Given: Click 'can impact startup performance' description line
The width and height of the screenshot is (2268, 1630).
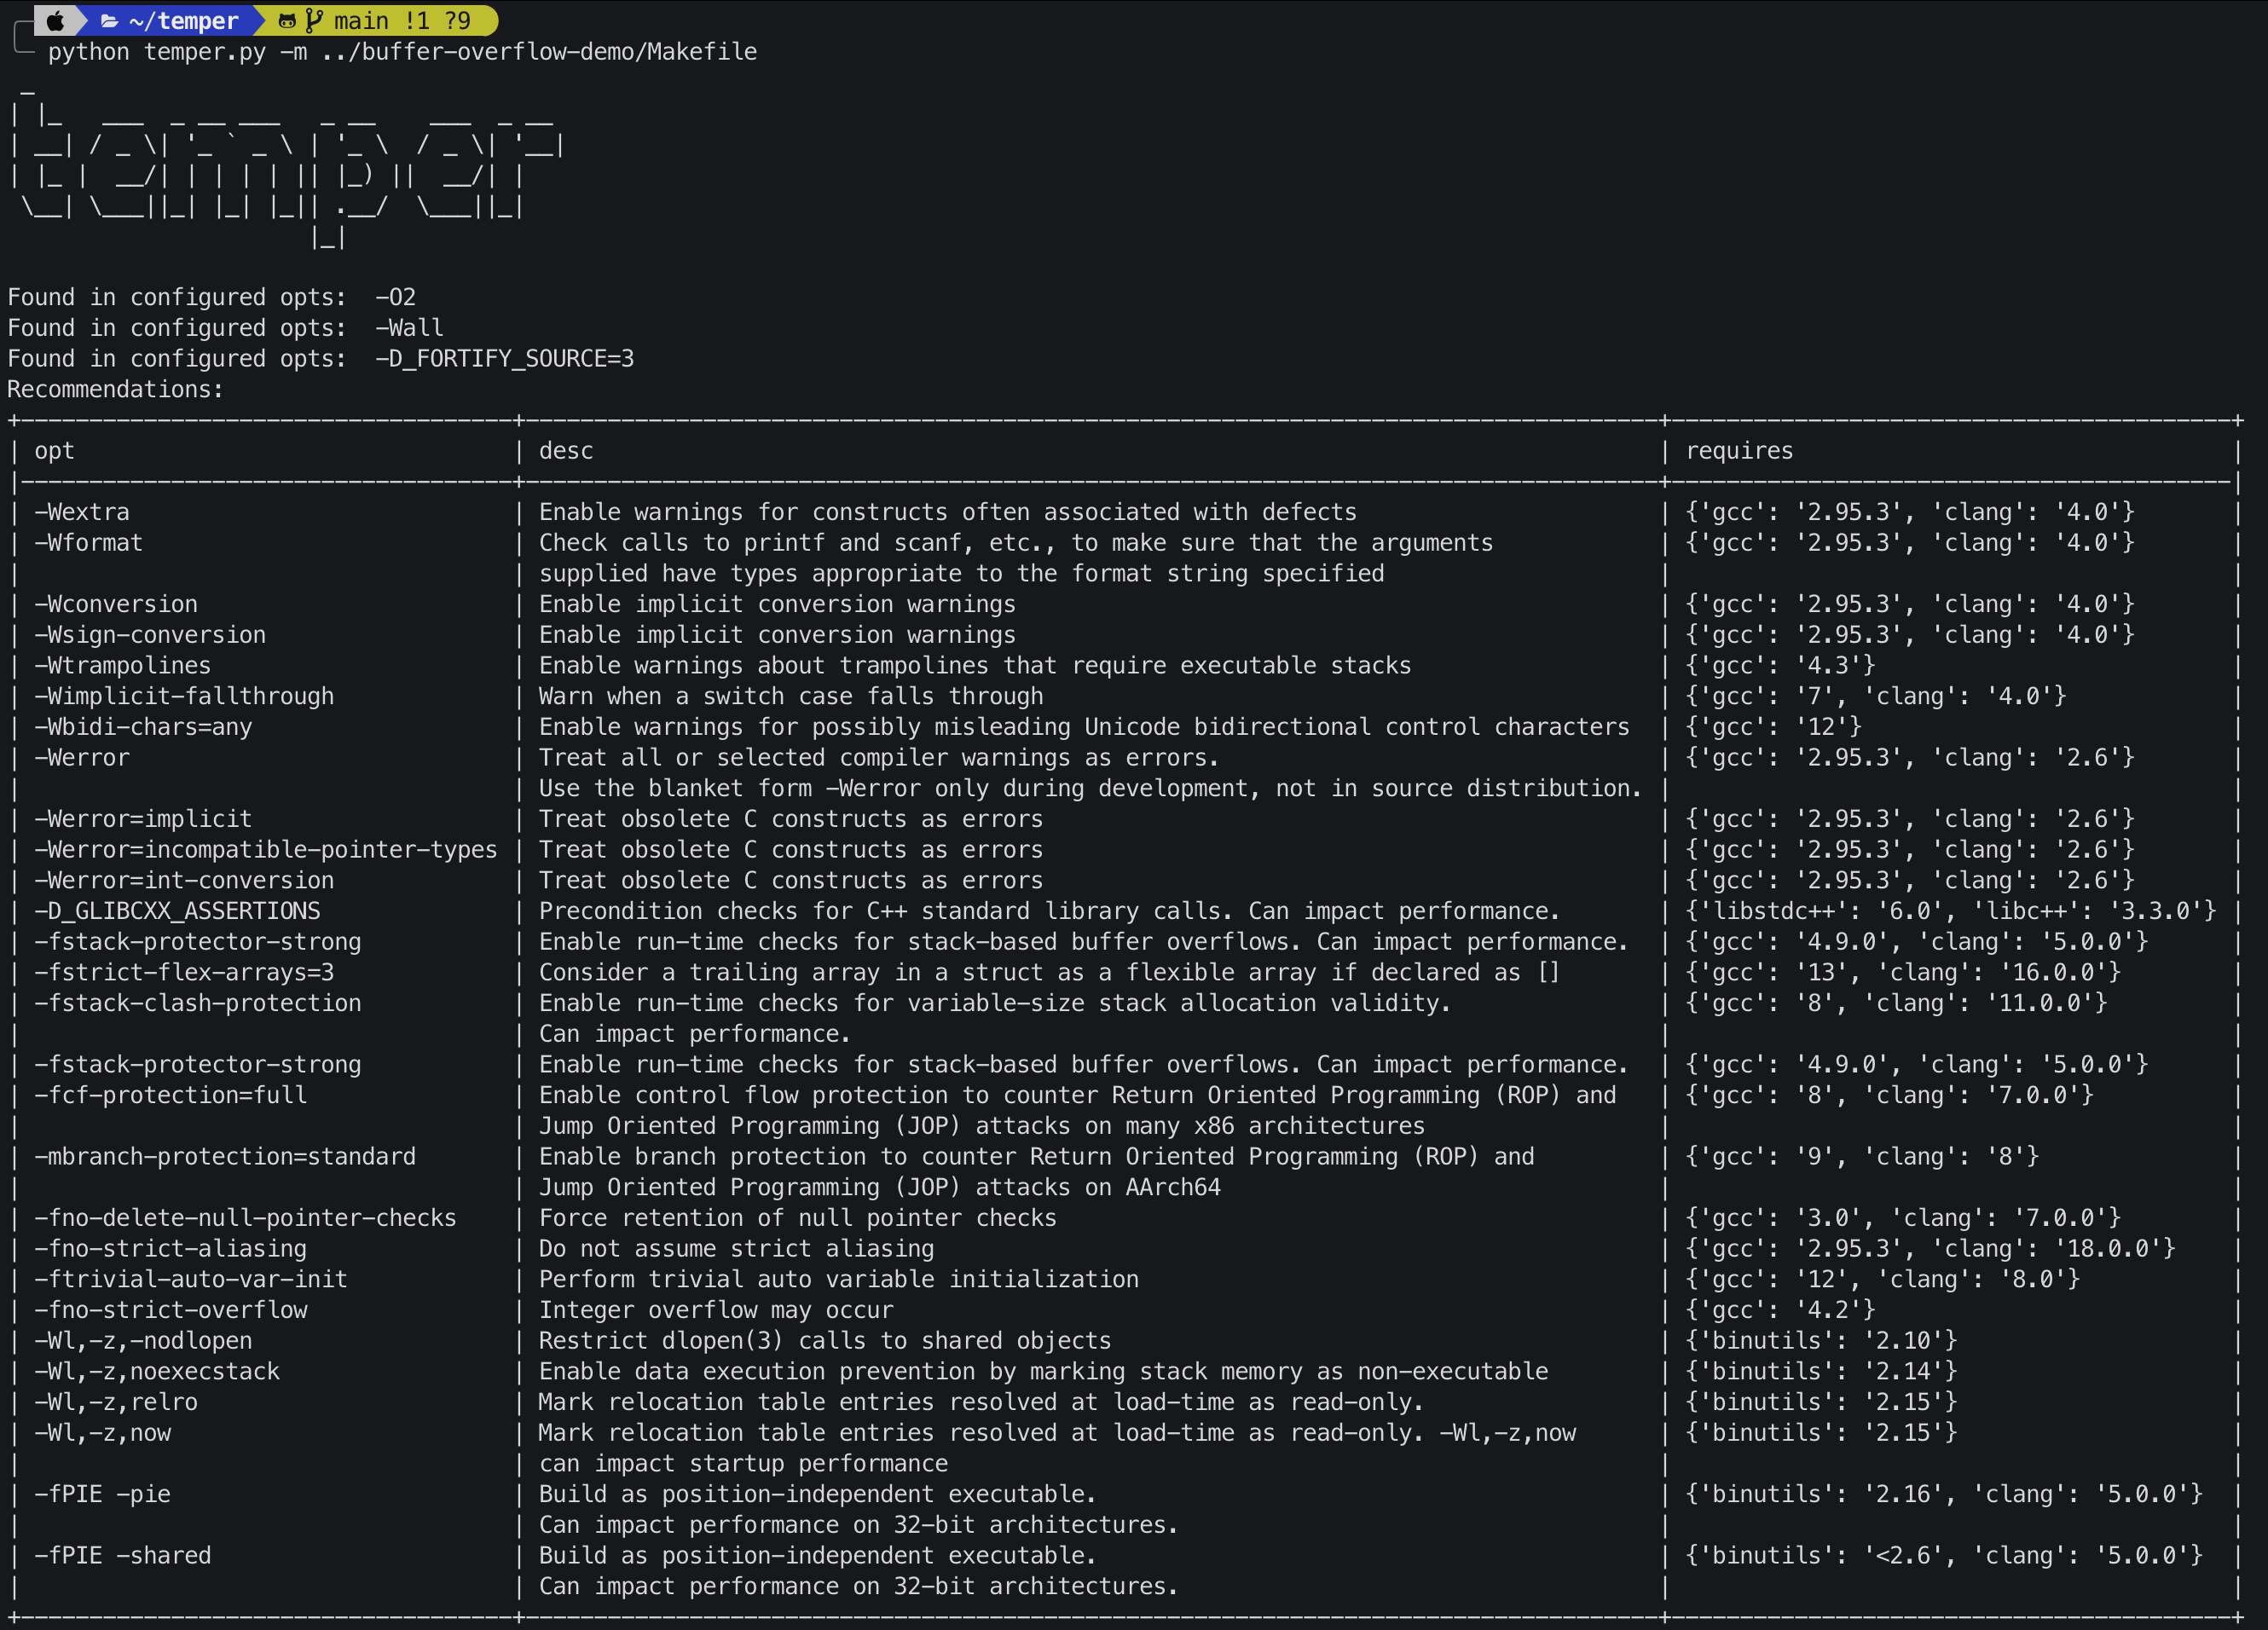Looking at the screenshot, I should (743, 1464).
